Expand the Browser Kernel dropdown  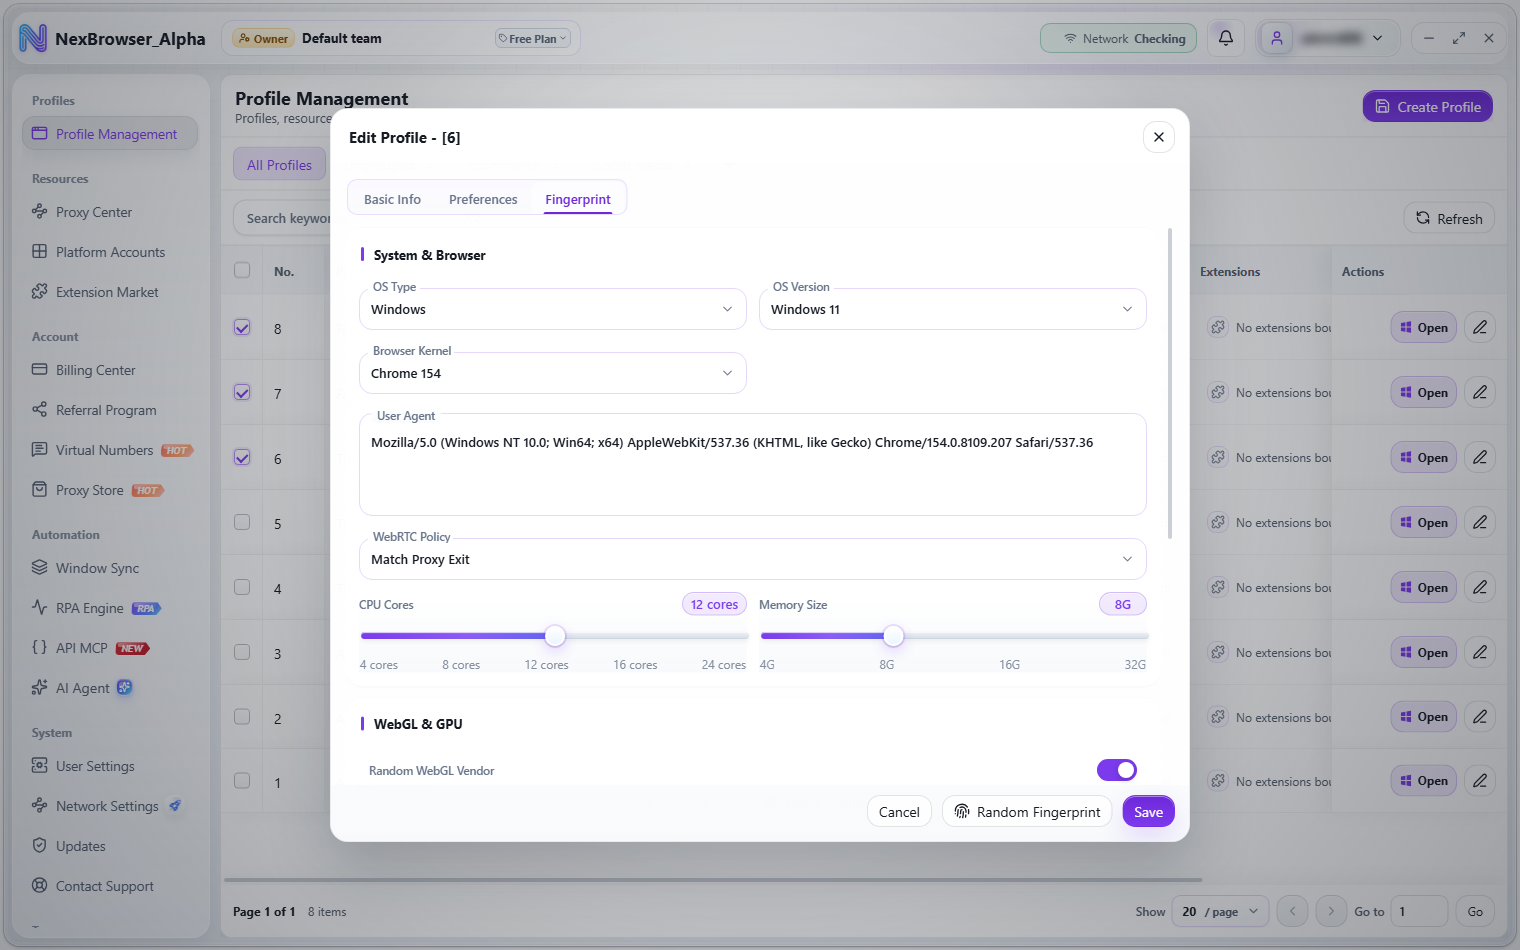(x=553, y=373)
